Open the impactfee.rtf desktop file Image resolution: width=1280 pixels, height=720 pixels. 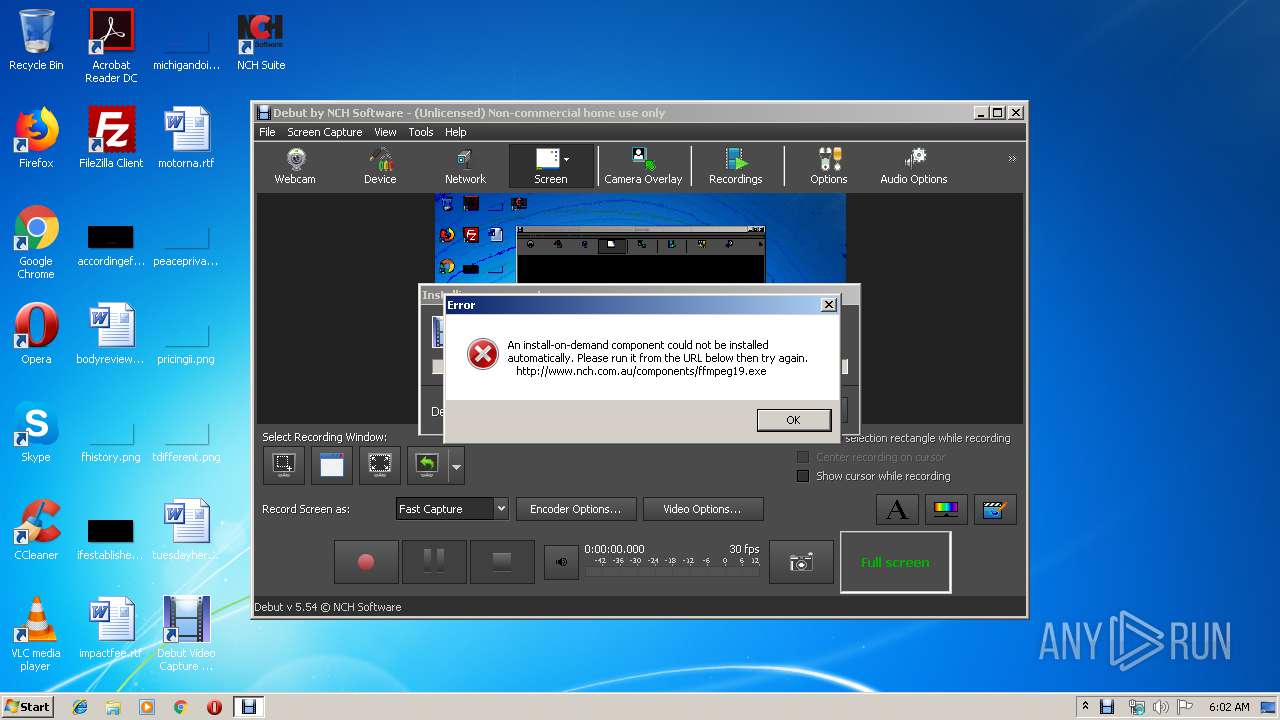pos(111,628)
